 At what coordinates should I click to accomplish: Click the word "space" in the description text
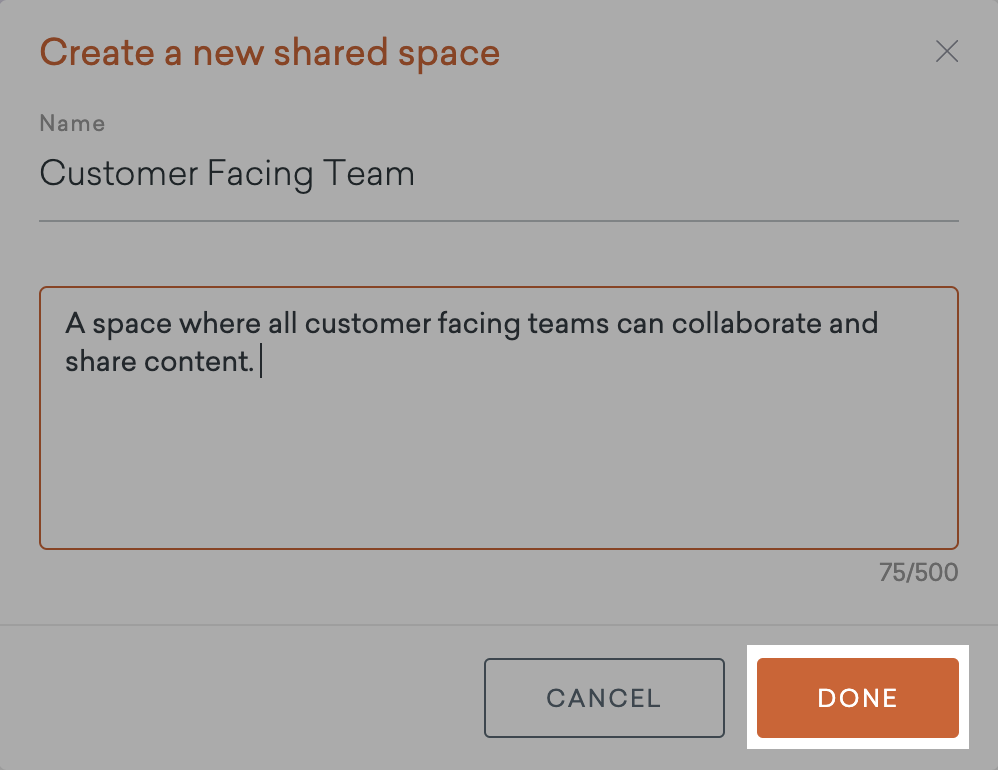tap(126, 324)
